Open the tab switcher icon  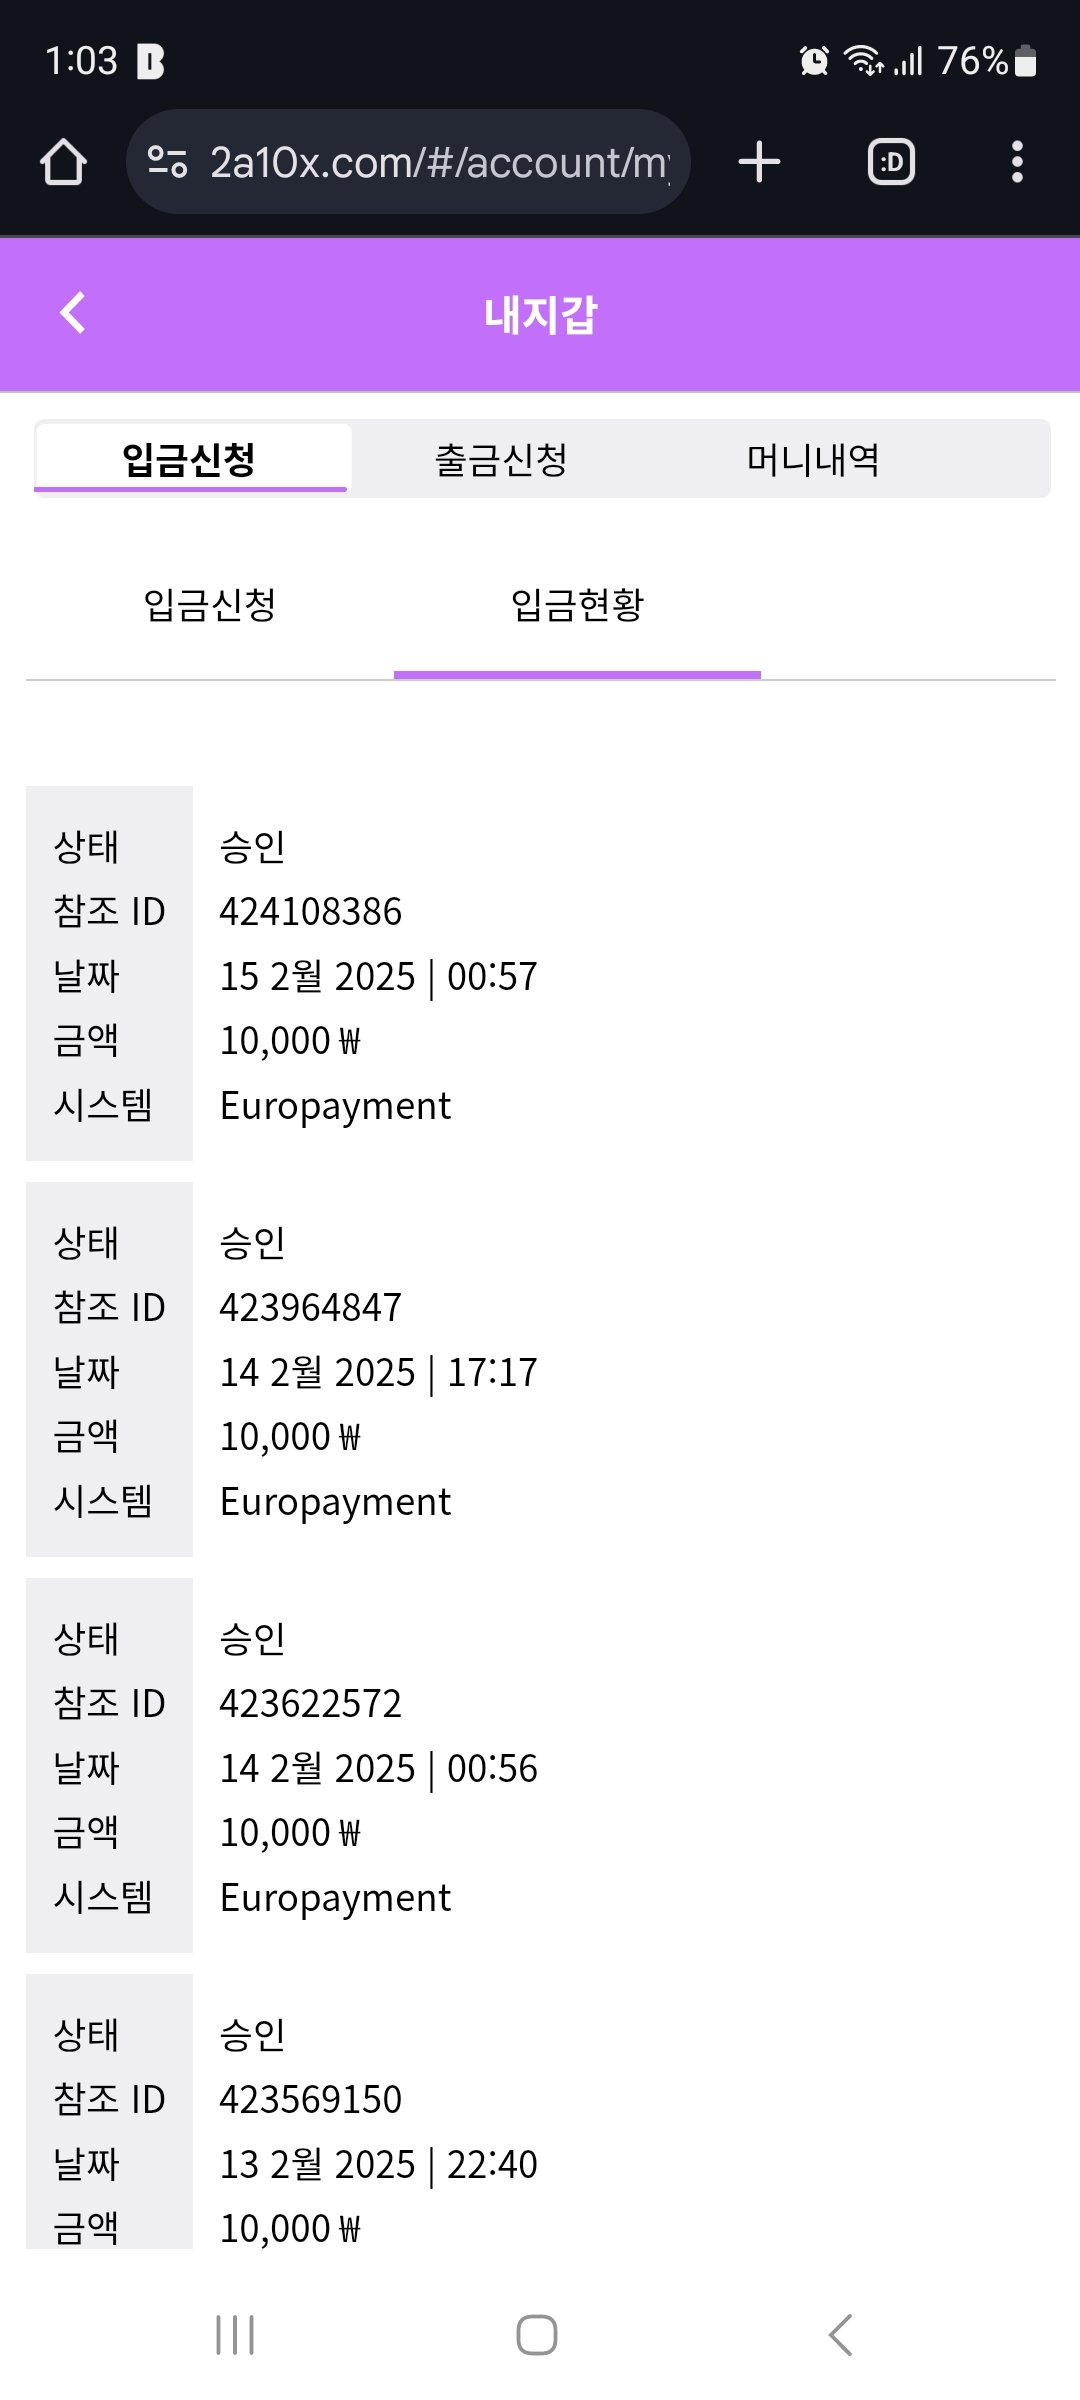click(891, 162)
